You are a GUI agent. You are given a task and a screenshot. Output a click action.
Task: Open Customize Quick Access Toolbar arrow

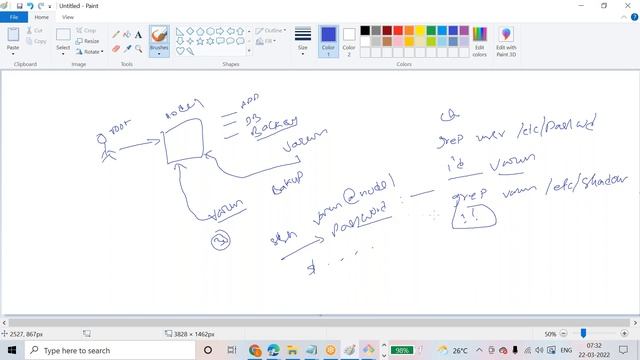tap(50, 7)
